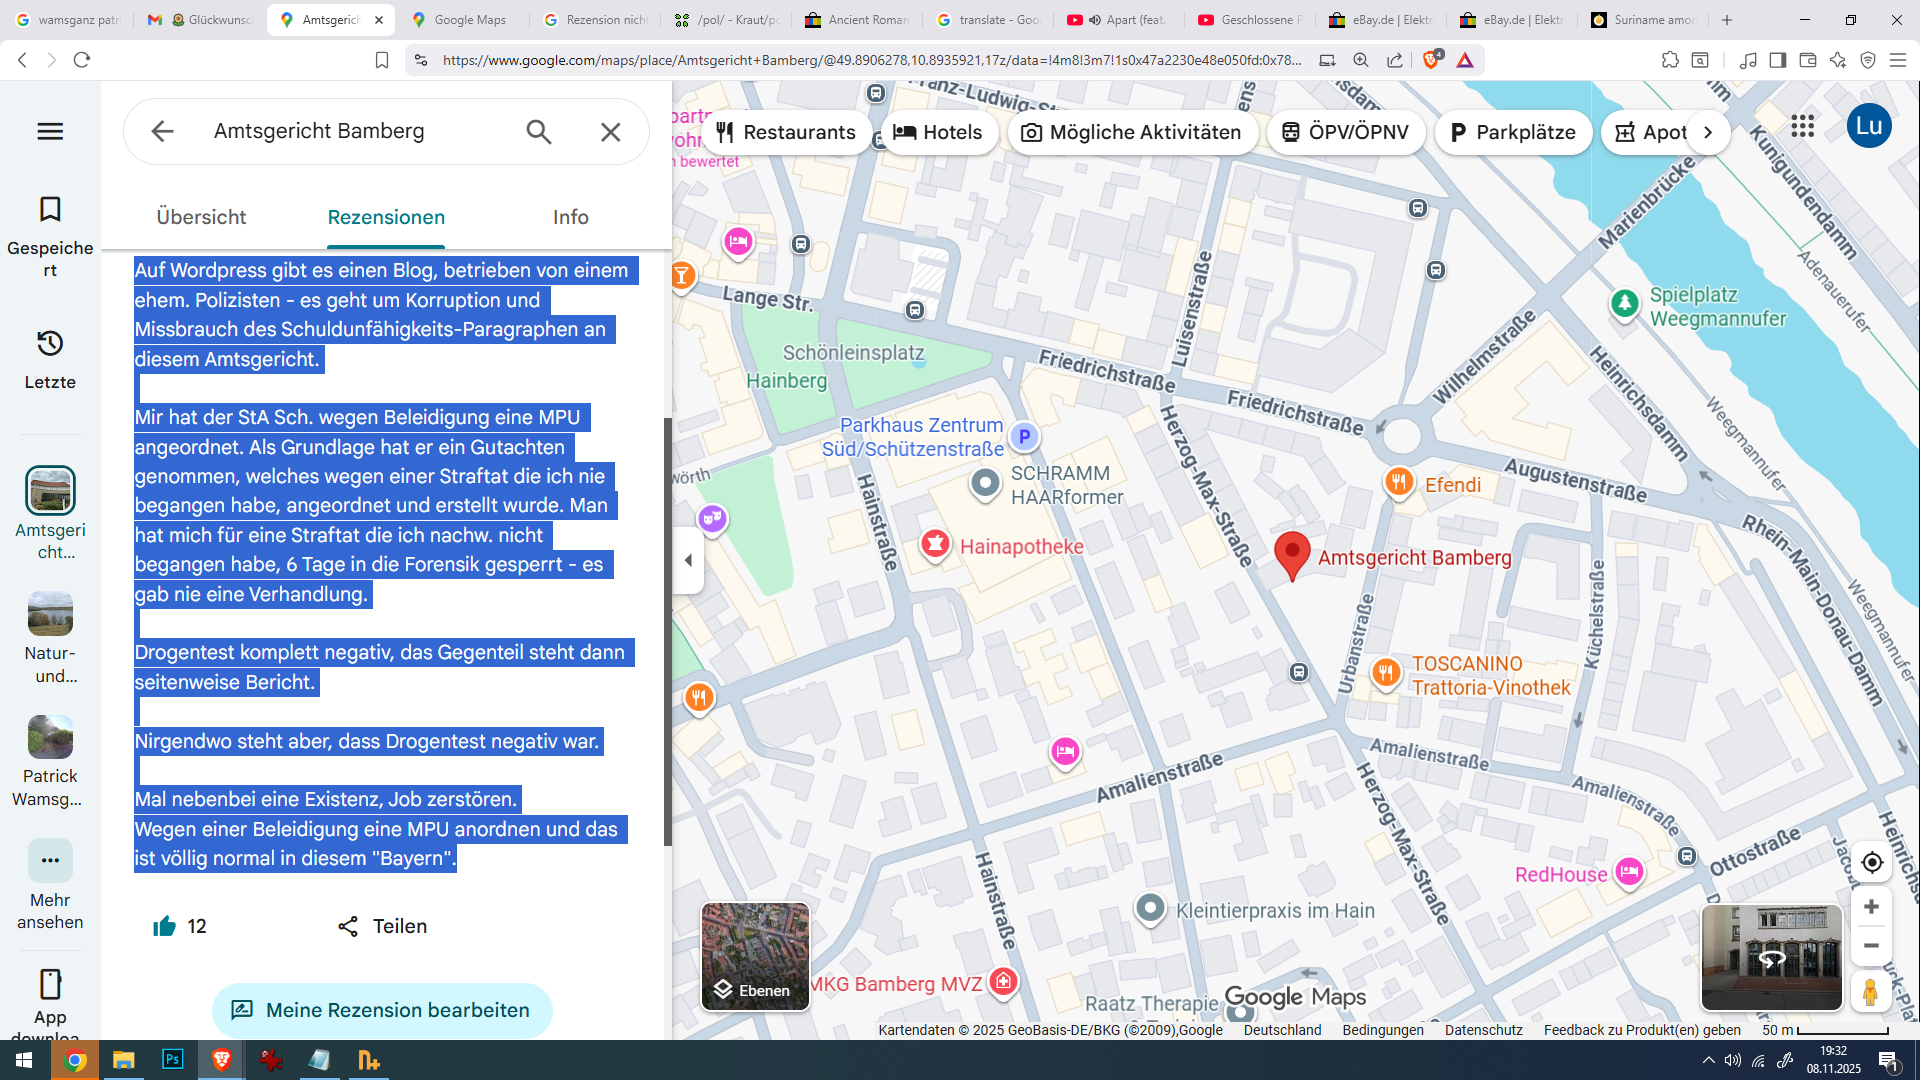This screenshot has height=1080, width=1920.
Task: Zoom in the map with plus
Action: (1871, 907)
